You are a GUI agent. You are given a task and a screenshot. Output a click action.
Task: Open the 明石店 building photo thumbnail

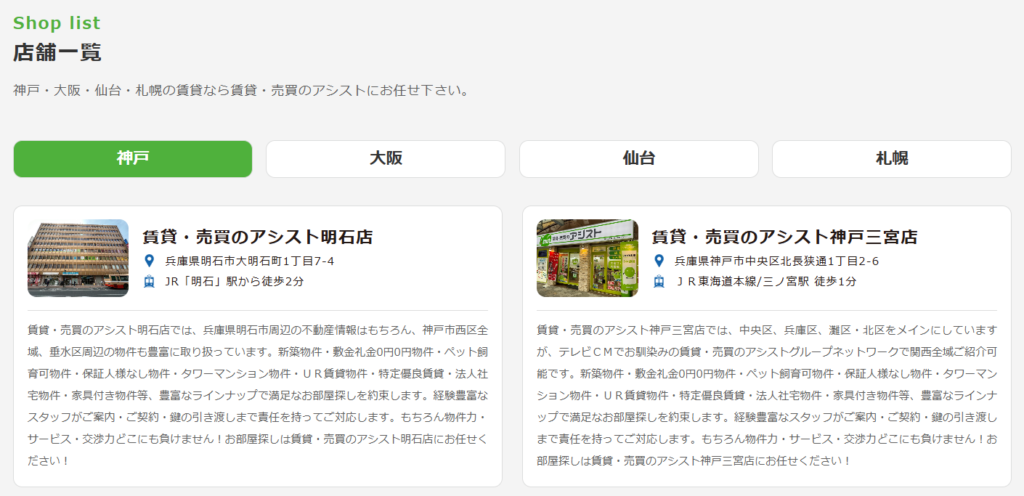pyautogui.click(x=78, y=258)
